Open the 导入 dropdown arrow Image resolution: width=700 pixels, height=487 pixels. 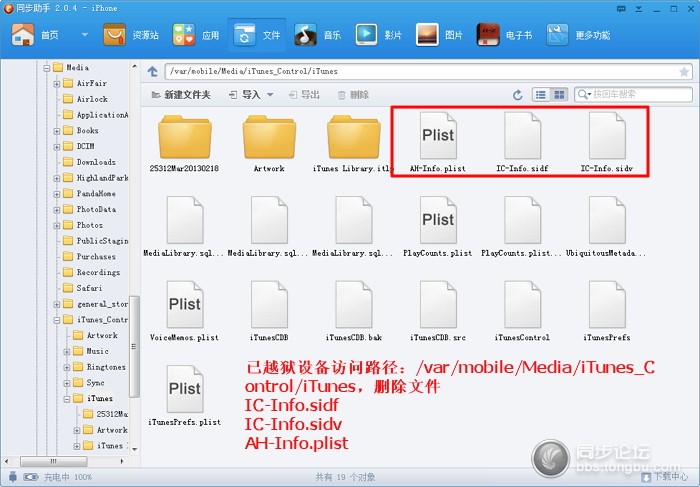270,95
